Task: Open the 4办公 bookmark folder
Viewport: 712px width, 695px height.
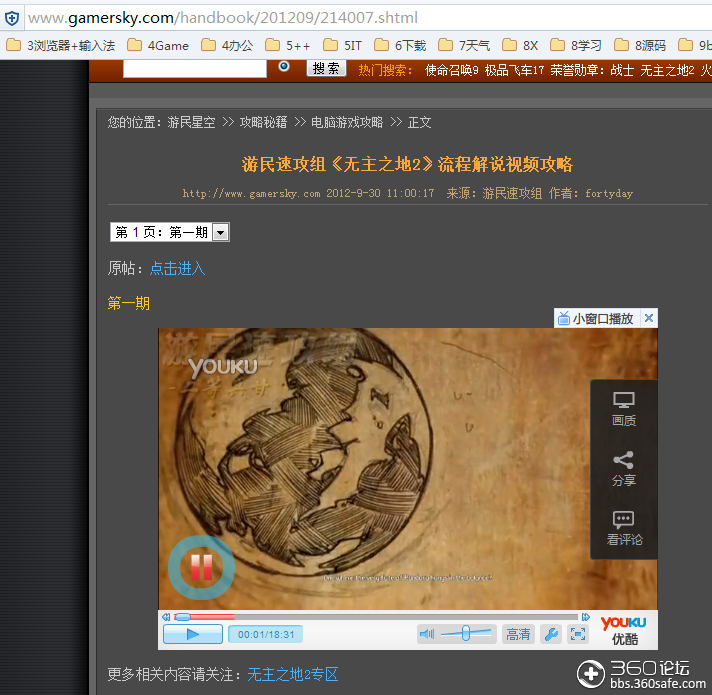Action: [227, 45]
